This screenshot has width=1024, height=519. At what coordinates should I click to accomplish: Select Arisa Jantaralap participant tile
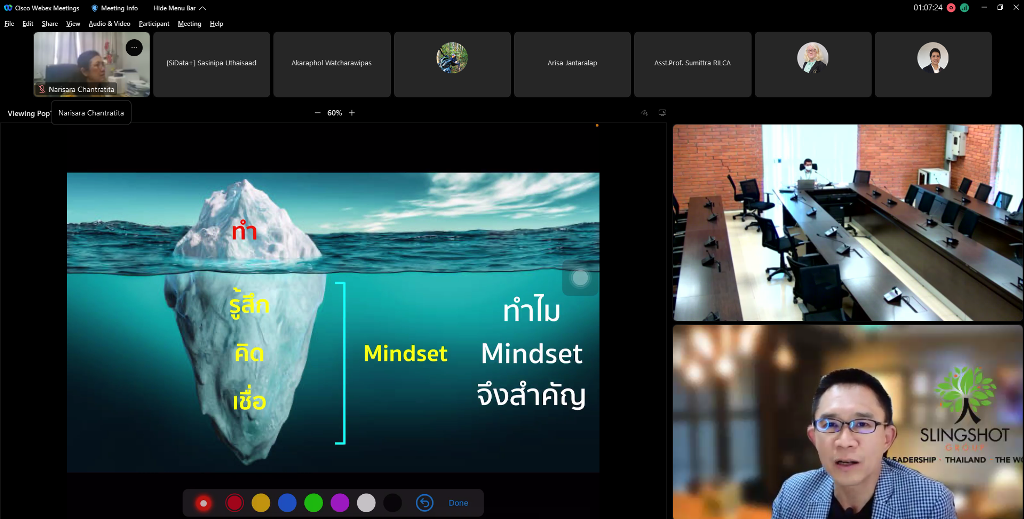click(x=572, y=64)
